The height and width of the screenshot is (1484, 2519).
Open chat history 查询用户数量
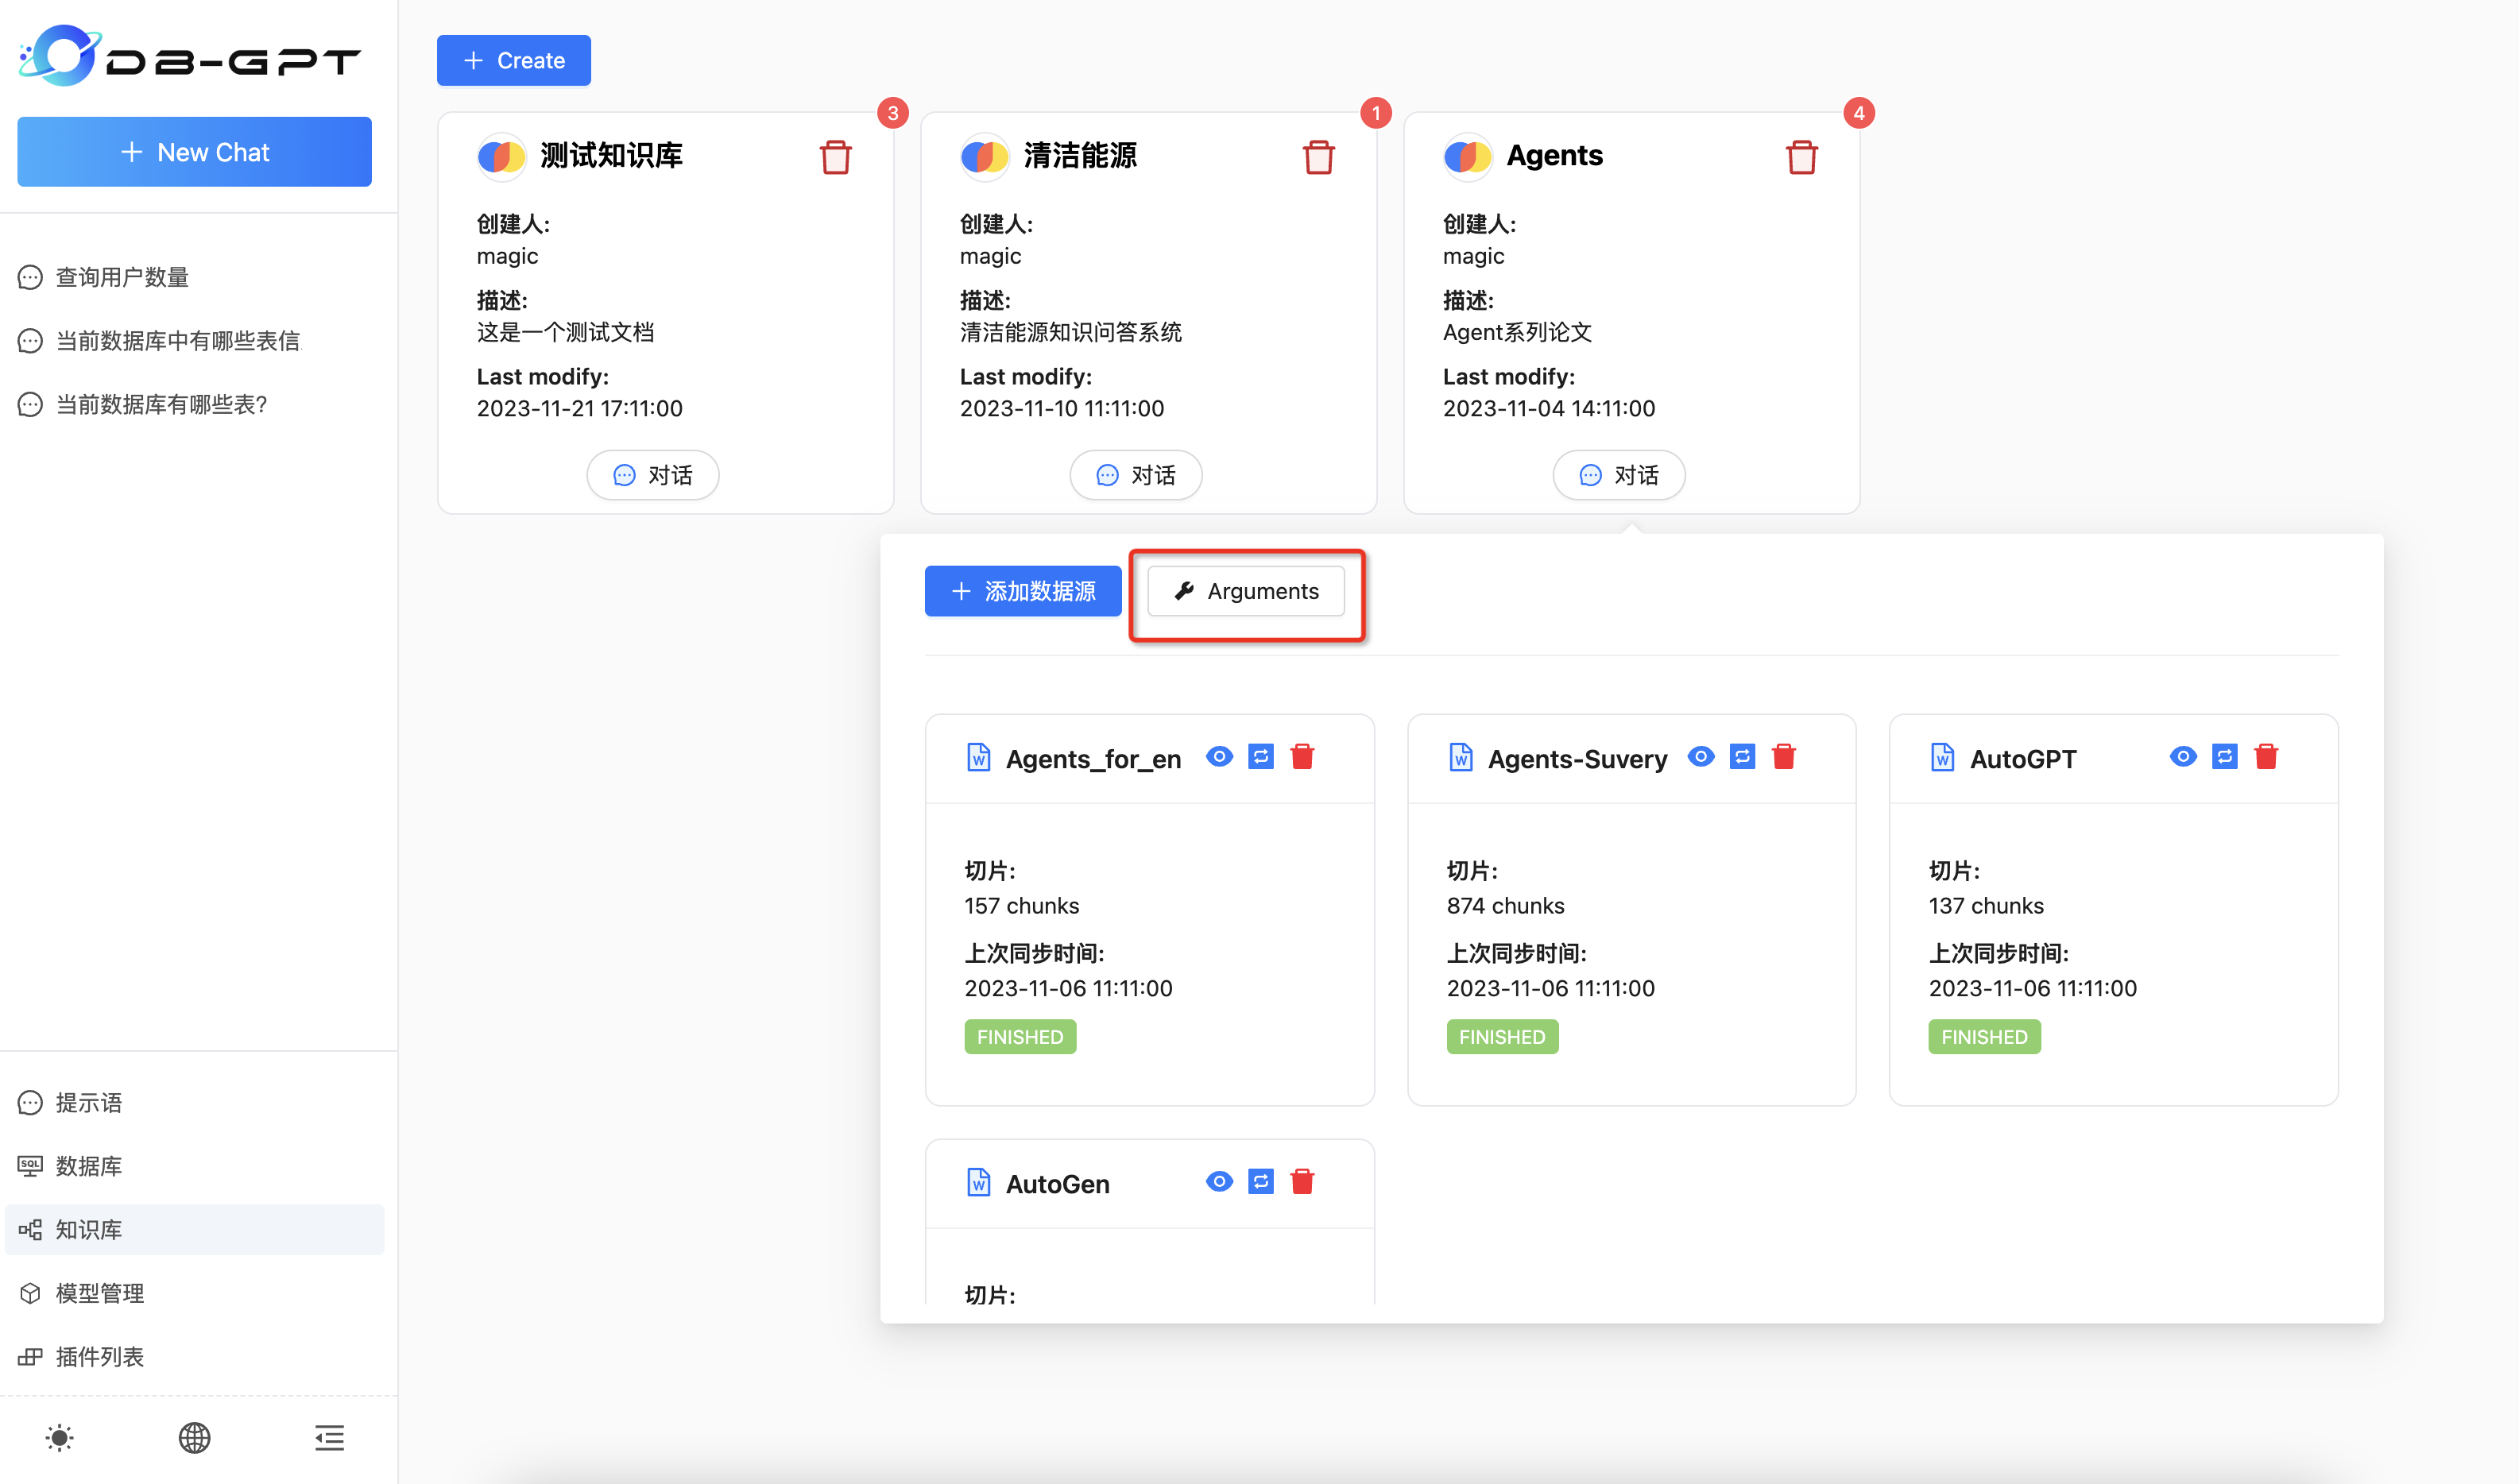(x=121, y=277)
